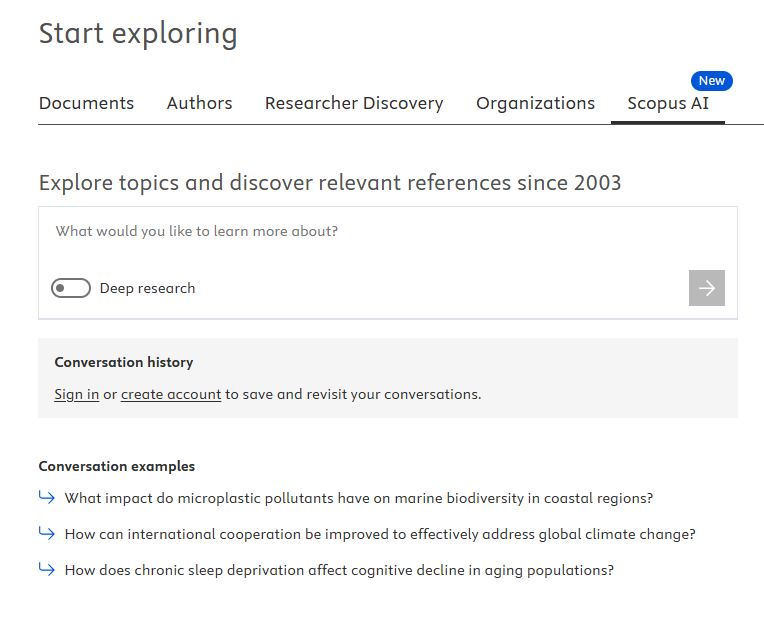The image size is (764, 624).
Task: Click the Conversation history heading
Action: click(x=124, y=362)
